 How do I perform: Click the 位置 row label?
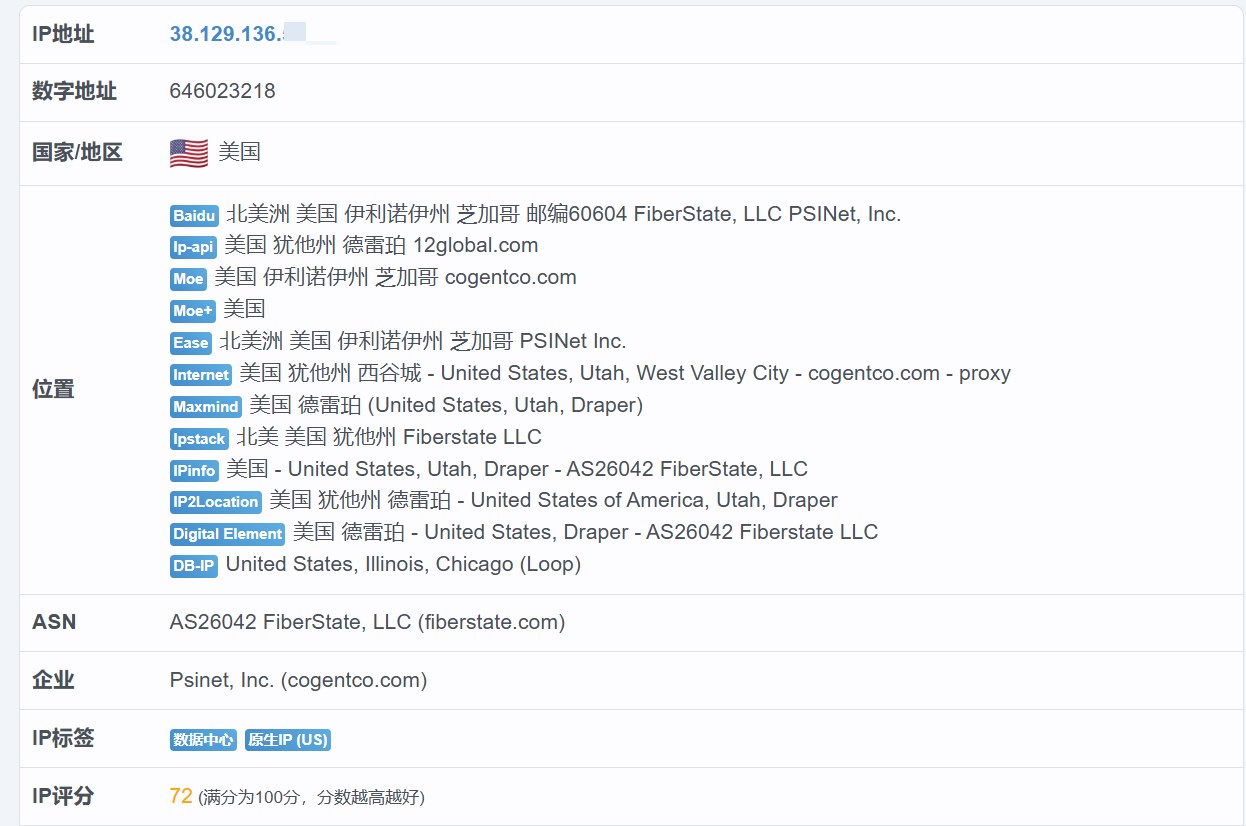click(x=54, y=390)
